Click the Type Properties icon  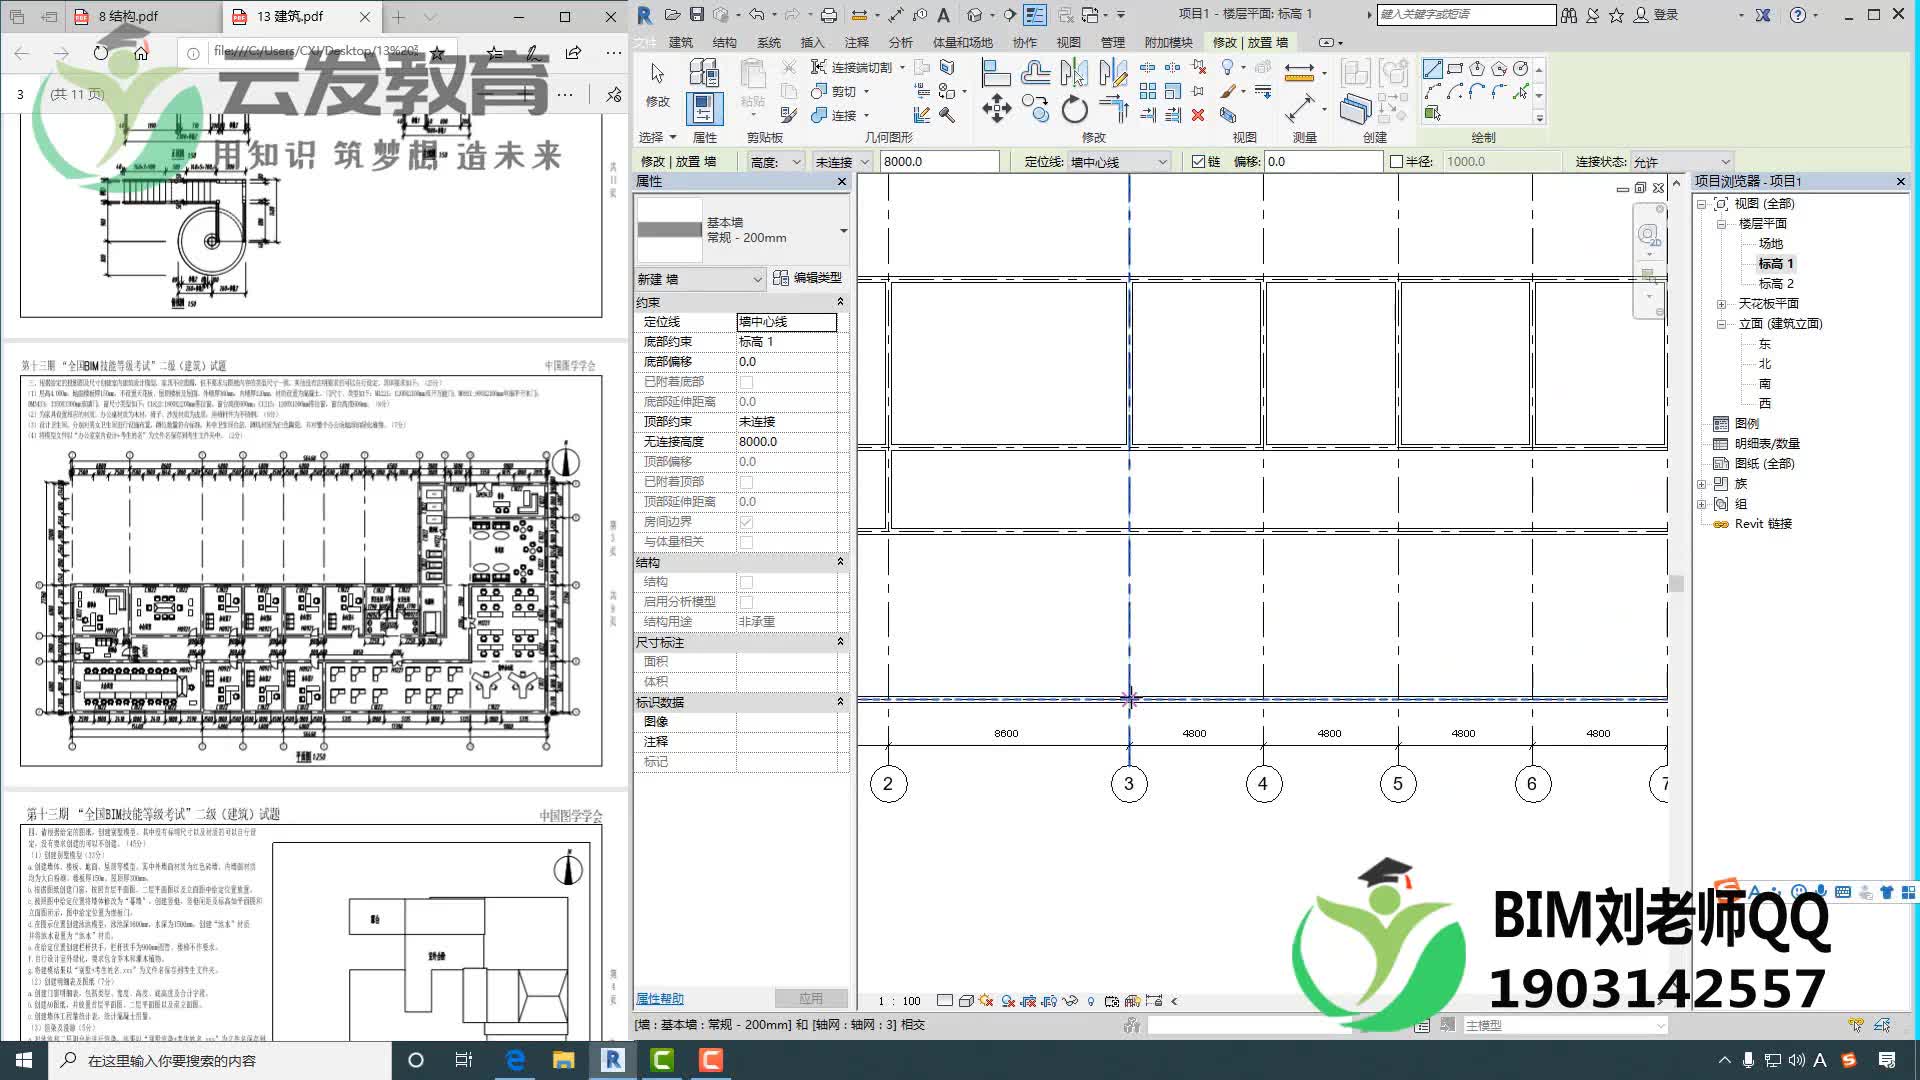pyautogui.click(x=704, y=72)
